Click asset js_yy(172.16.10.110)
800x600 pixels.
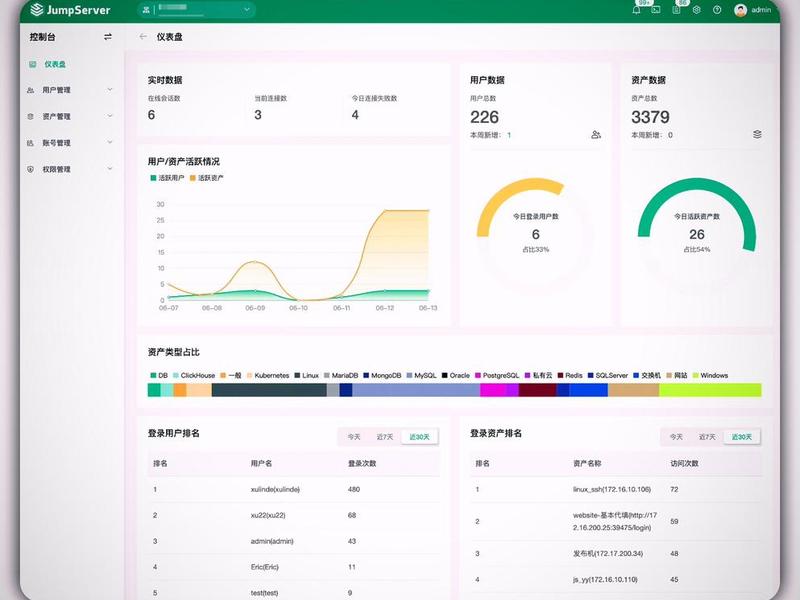(605, 580)
